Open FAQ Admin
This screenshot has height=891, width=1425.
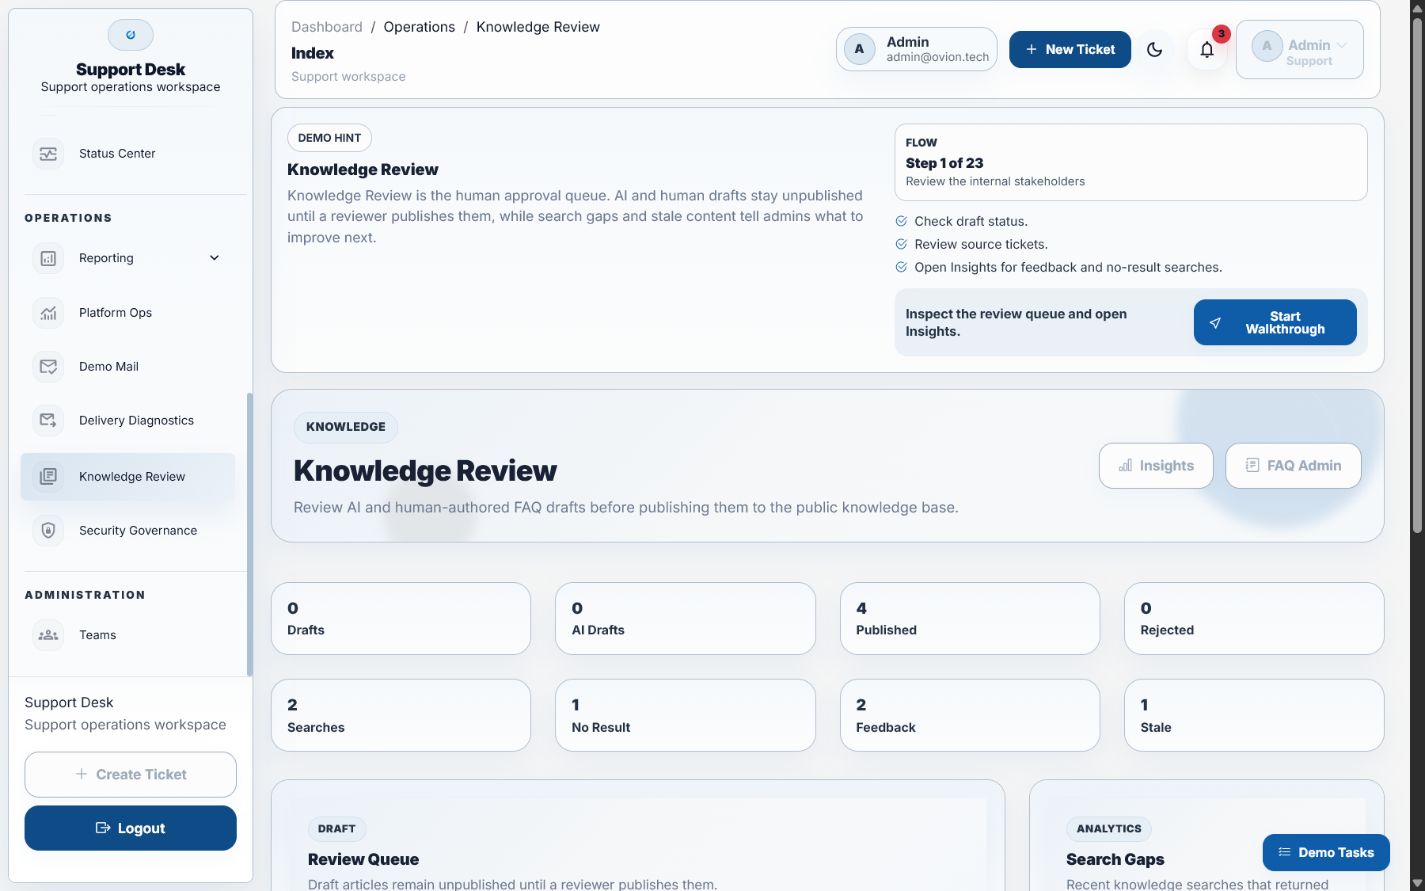point(1293,466)
